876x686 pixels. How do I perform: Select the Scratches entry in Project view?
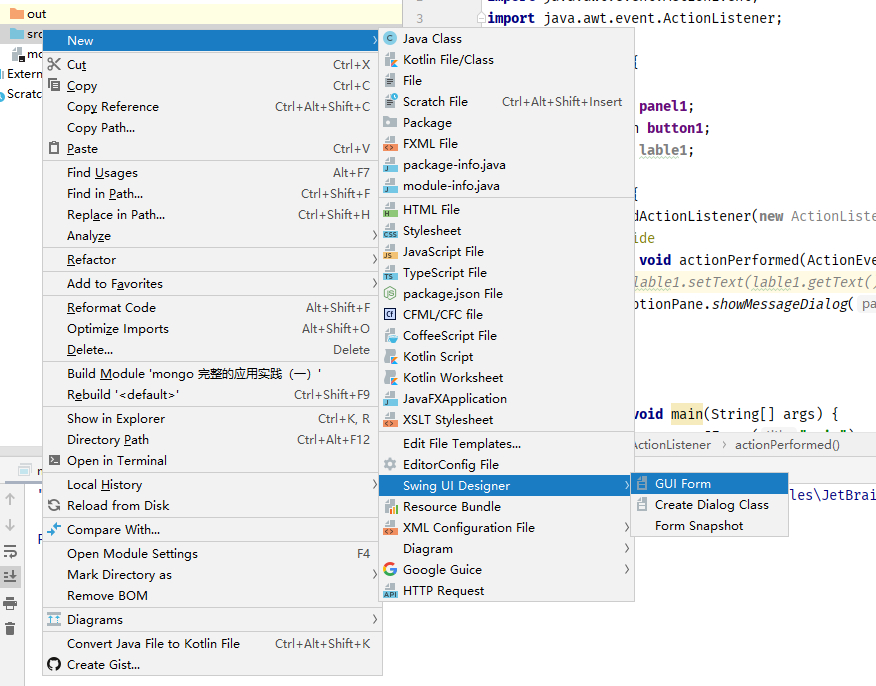click(22, 93)
